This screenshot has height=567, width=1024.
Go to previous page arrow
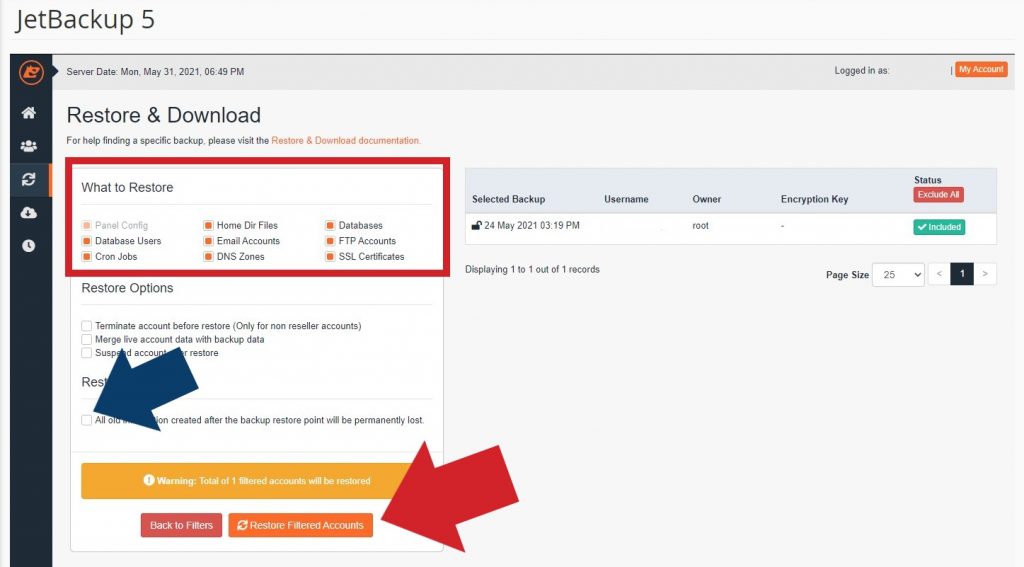[939, 274]
